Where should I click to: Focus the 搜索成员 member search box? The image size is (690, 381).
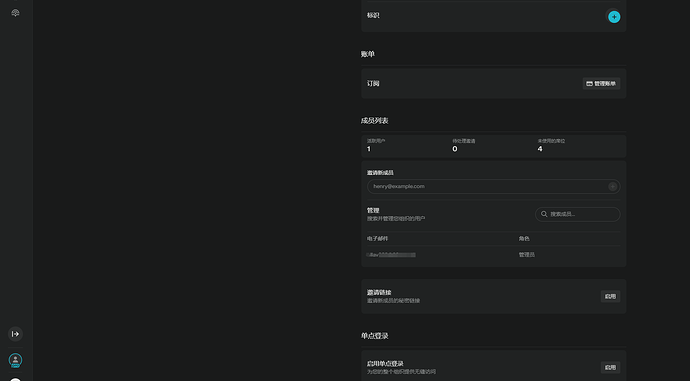[577, 214]
